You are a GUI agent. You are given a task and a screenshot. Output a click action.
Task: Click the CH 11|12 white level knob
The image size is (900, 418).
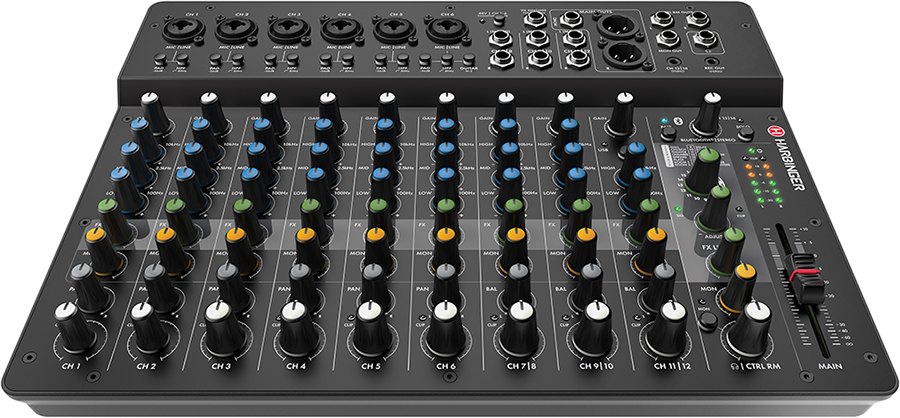pos(667,328)
